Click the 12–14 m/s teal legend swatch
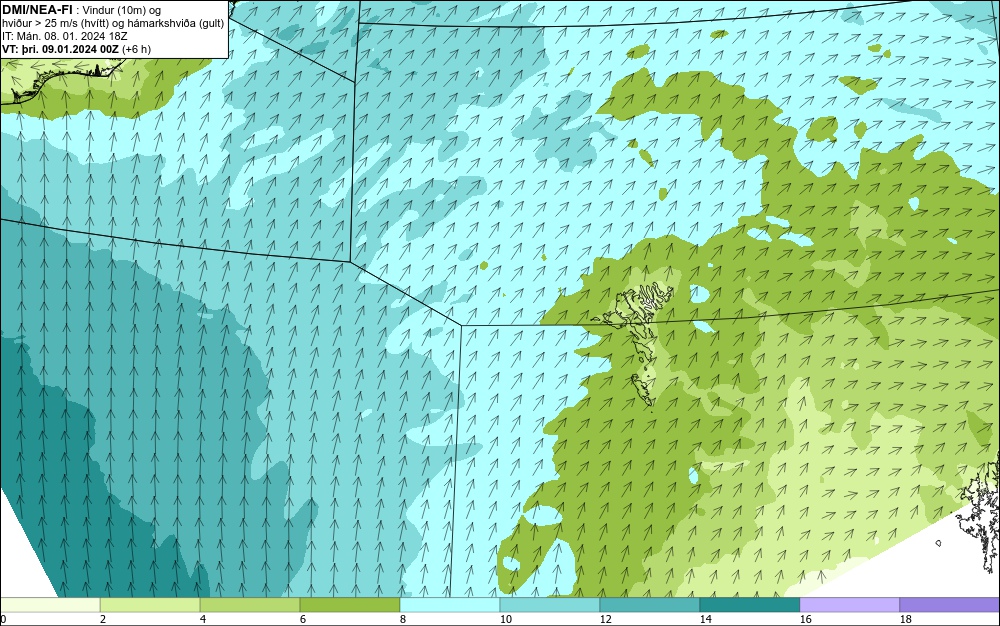Screen dimensions: 1000x626 pos(650,605)
